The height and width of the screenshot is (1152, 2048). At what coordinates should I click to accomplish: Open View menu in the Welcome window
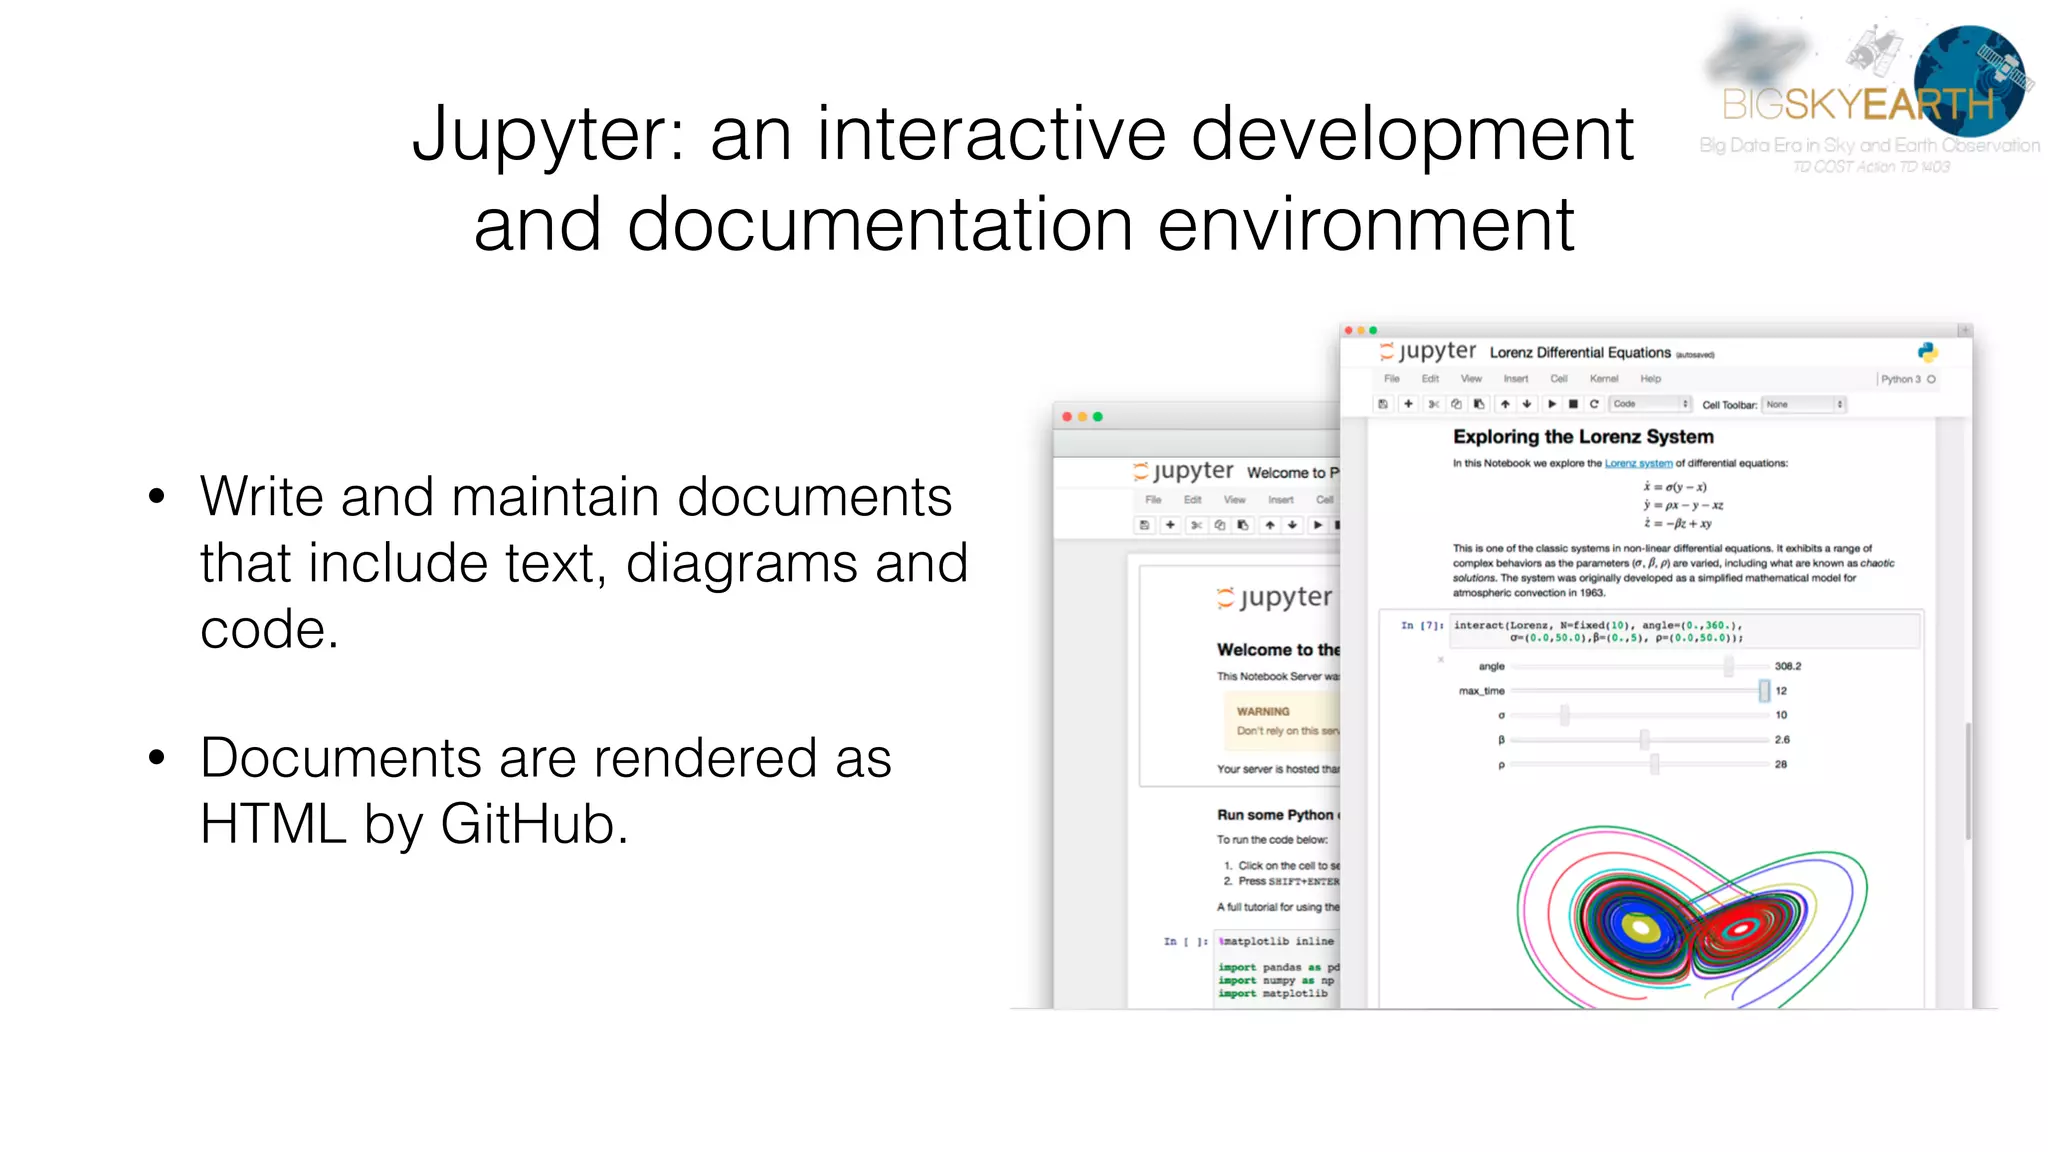coord(1235,500)
